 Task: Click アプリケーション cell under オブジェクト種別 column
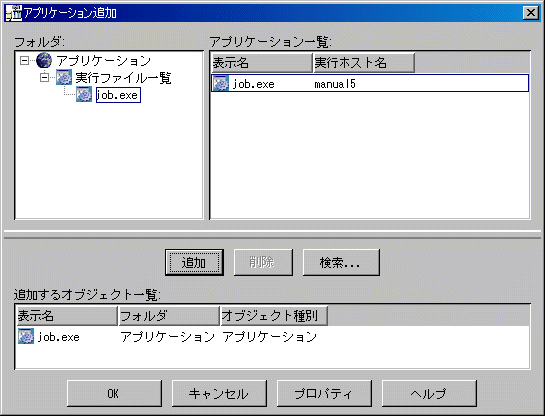[x=270, y=337]
